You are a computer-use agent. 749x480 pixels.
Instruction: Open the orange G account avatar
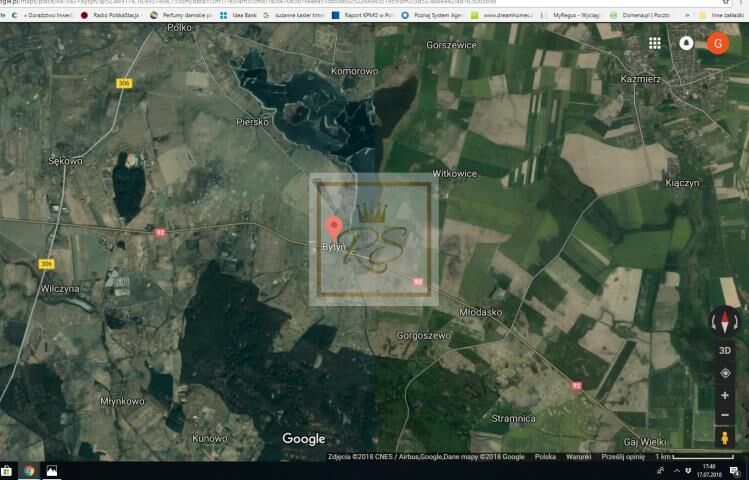point(717,43)
